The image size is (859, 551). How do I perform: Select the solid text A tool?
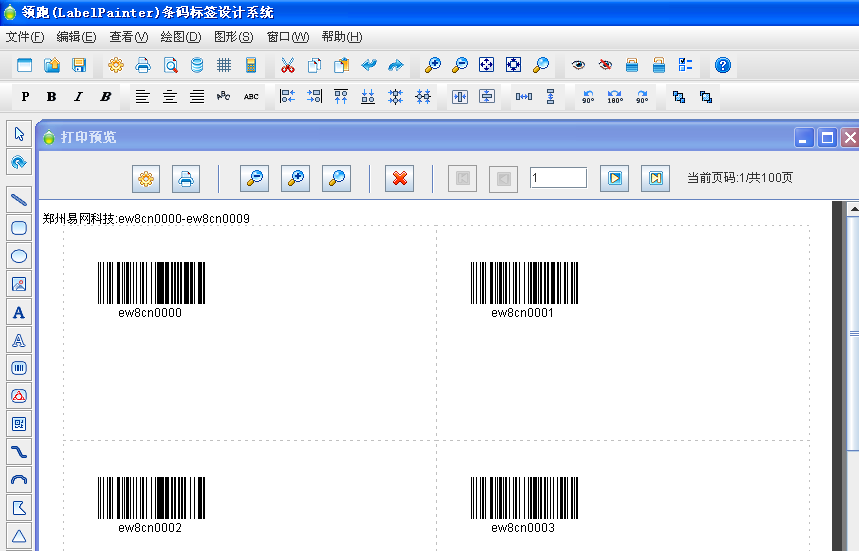19,312
